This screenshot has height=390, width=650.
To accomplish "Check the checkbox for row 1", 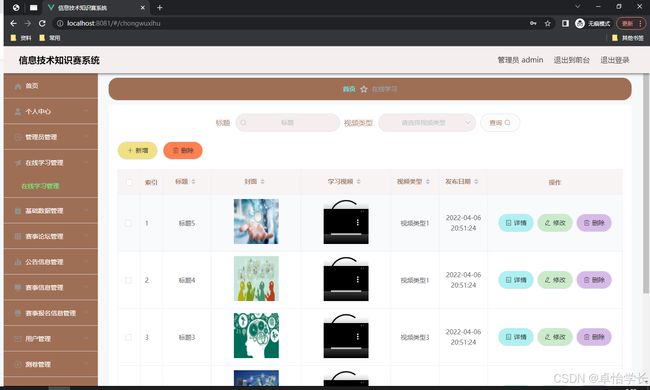I will click(129, 223).
